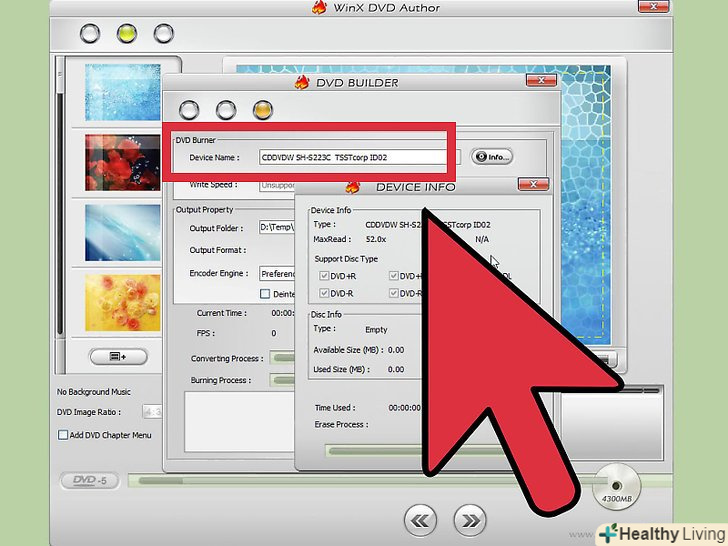Click the orange third step circle in DVD Builder
Screen dimensions: 728x546
pos(263,110)
